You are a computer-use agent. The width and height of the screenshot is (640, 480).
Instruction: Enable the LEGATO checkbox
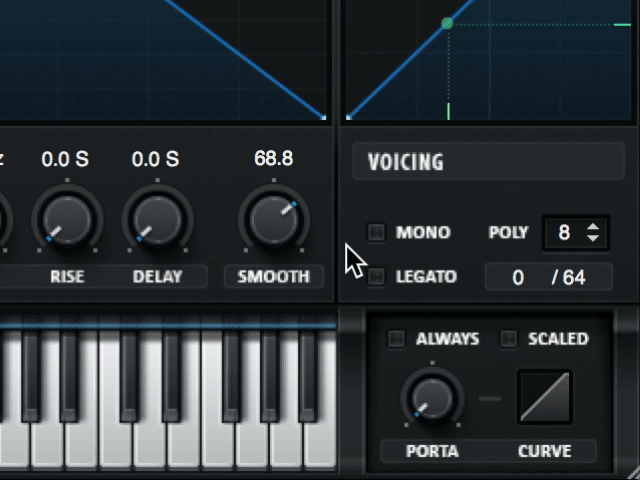[x=376, y=277]
